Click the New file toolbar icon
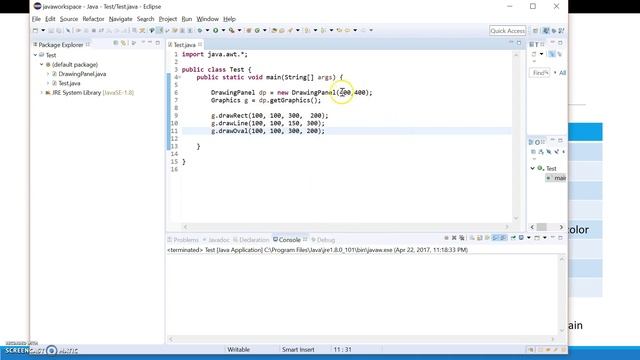Image resolution: width=640 pixels, height=360 pixels. coord(36,30)
